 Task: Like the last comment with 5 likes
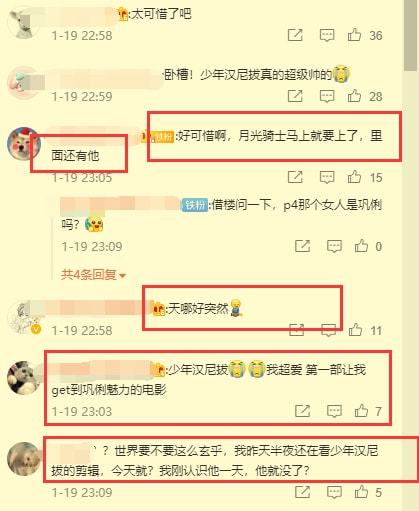[x=361, y=492]
